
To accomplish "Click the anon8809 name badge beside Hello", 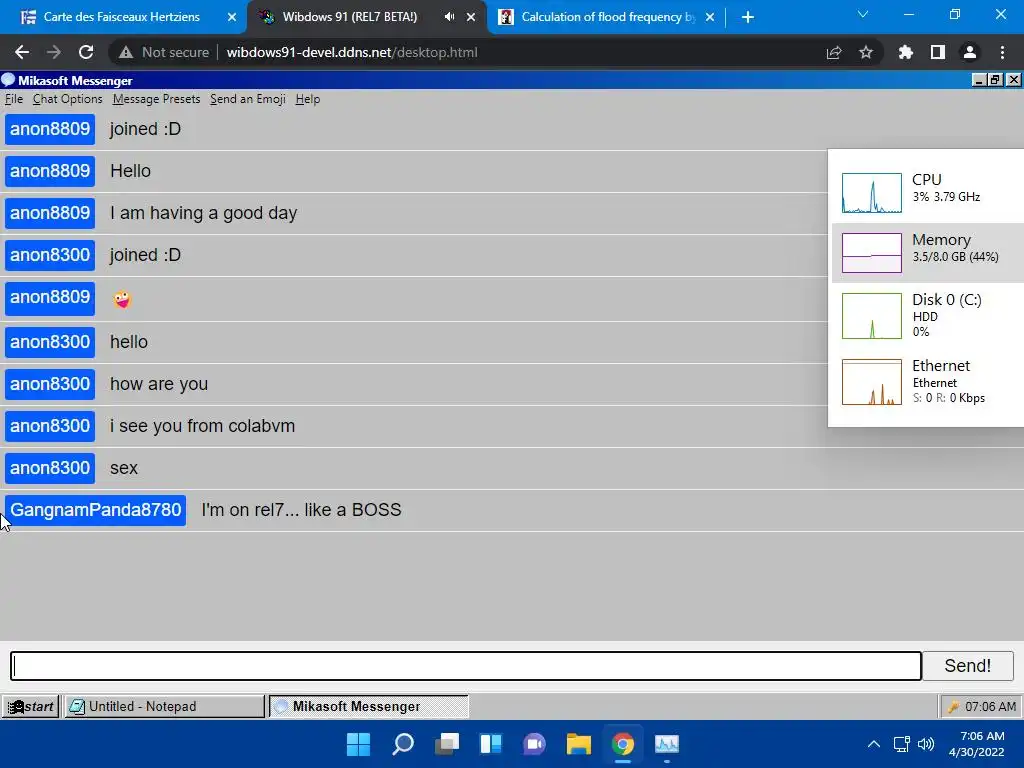I will [50, 171].
